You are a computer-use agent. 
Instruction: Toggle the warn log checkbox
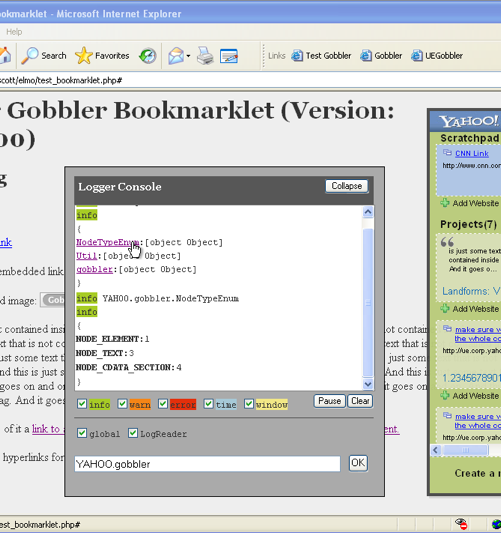[122, 404]
